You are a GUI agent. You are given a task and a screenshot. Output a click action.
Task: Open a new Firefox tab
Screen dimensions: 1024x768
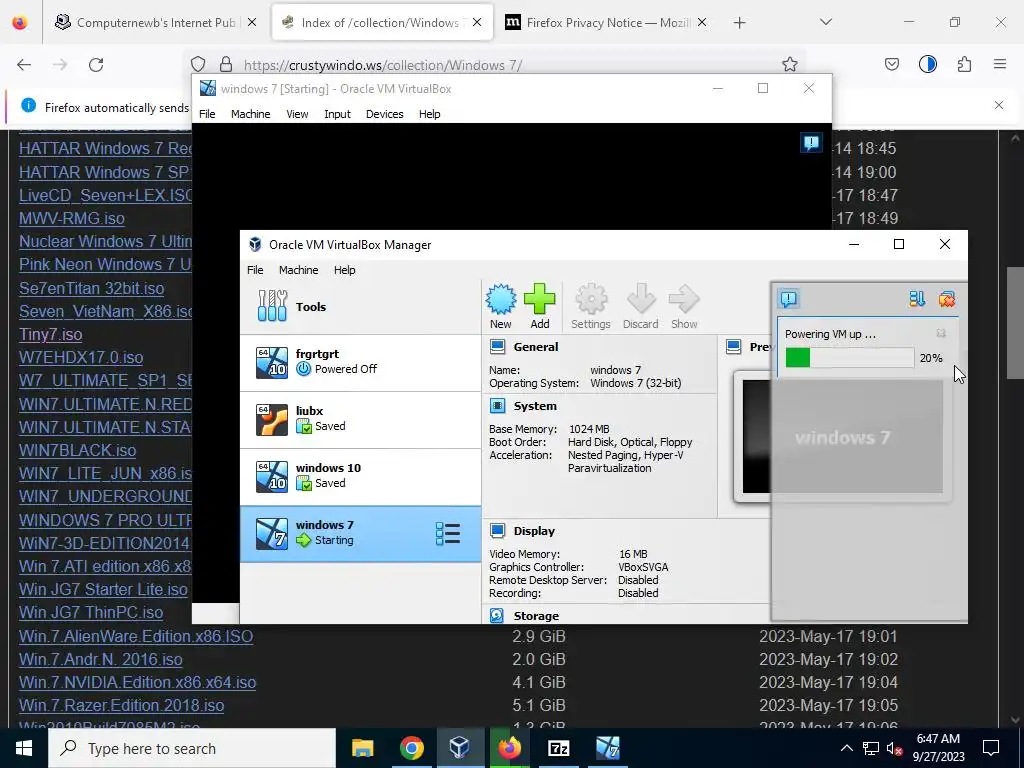[x=739, y=23]
